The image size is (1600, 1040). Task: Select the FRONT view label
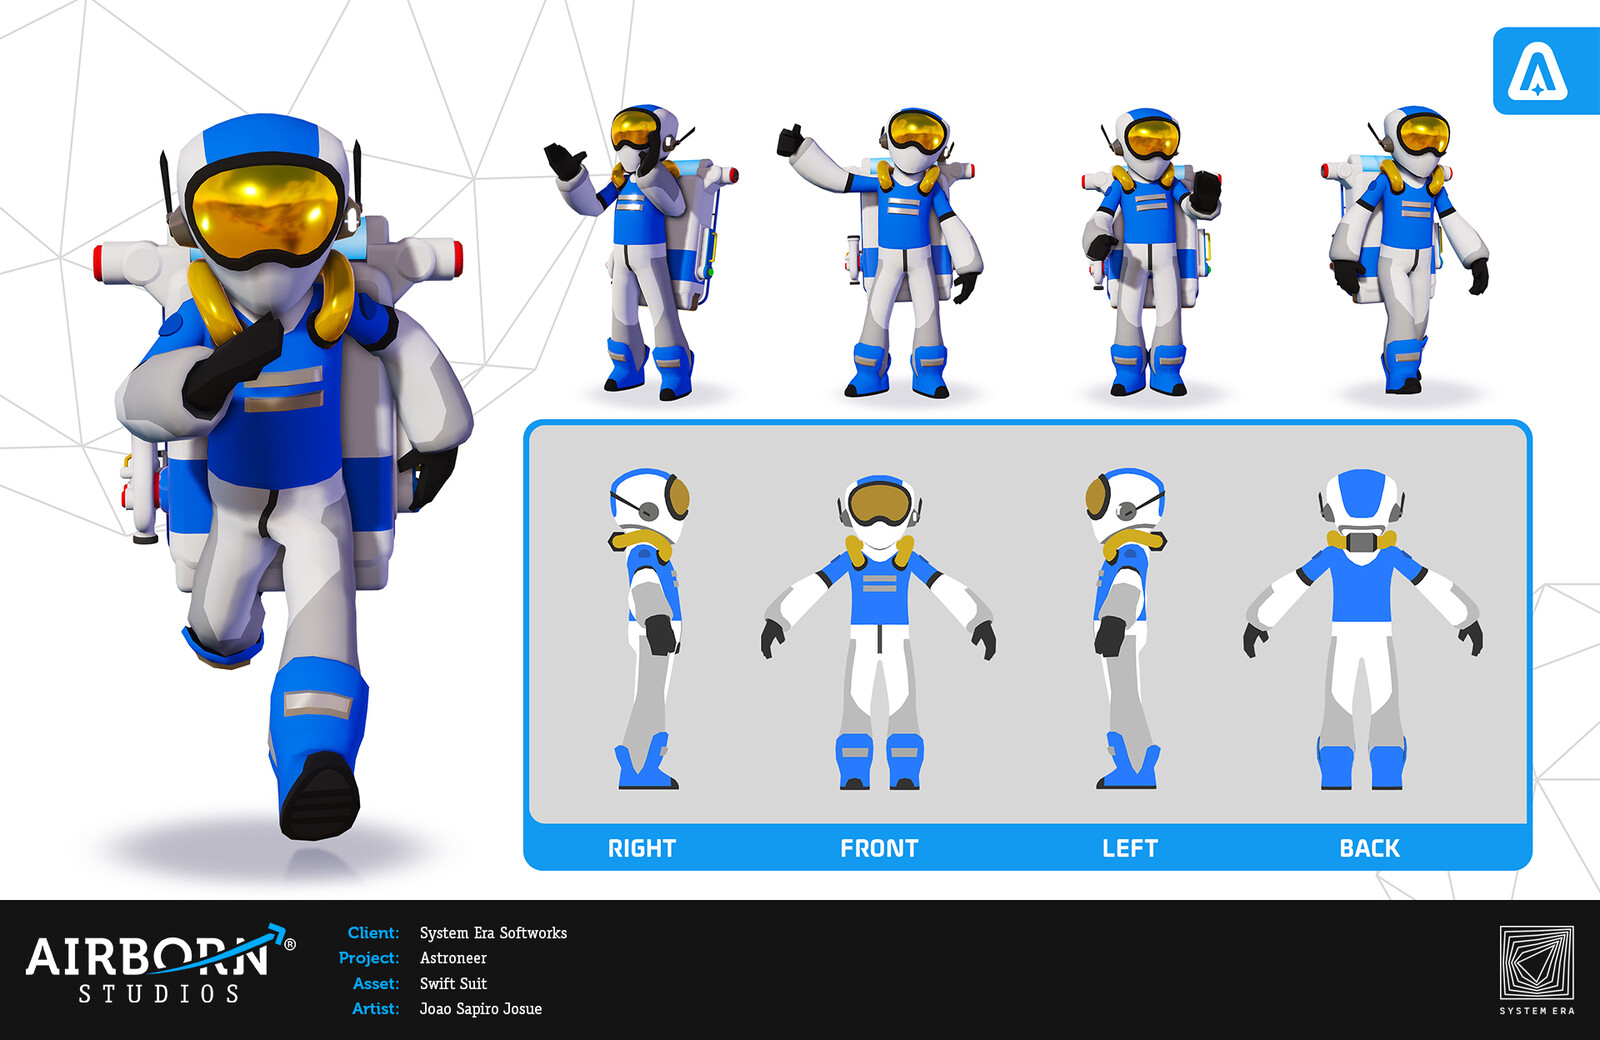click(x=879, y=849)
